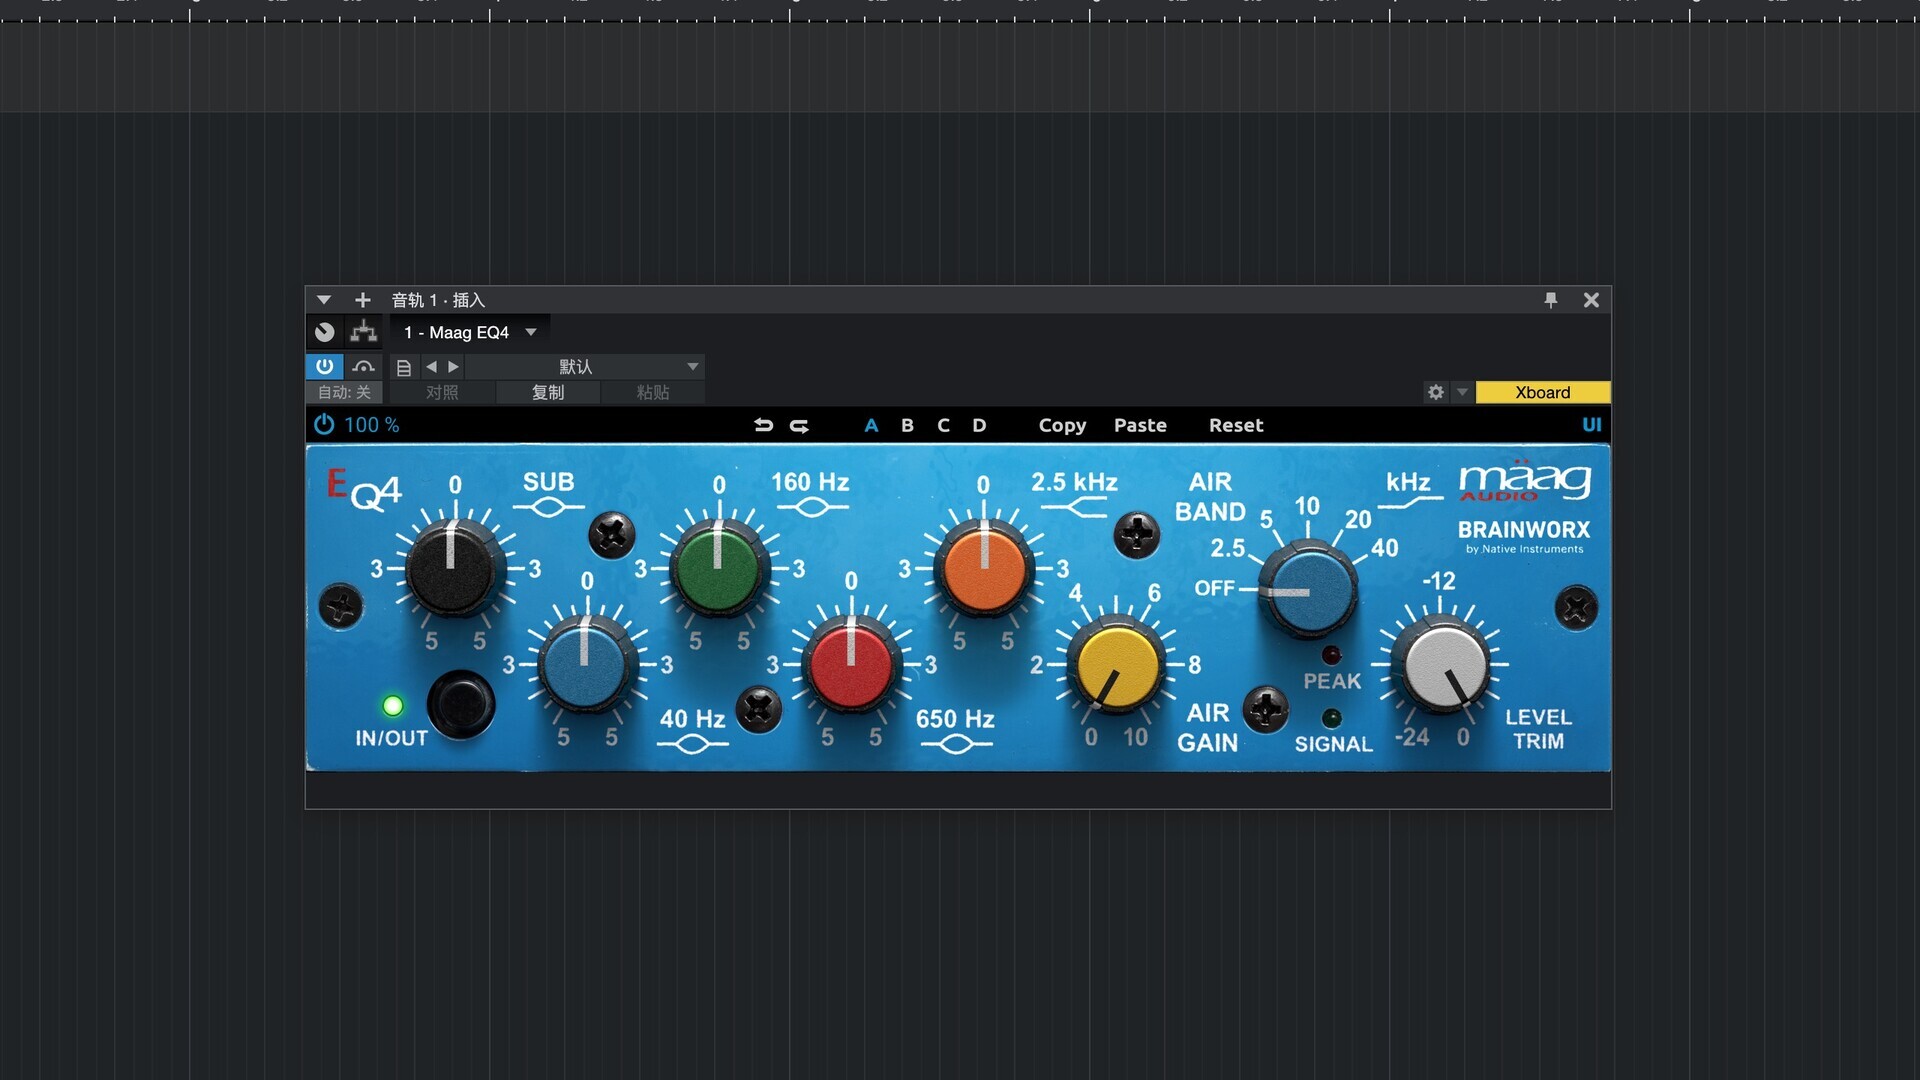
Task: Open the gear settings icon
Action: [1436, 392]
